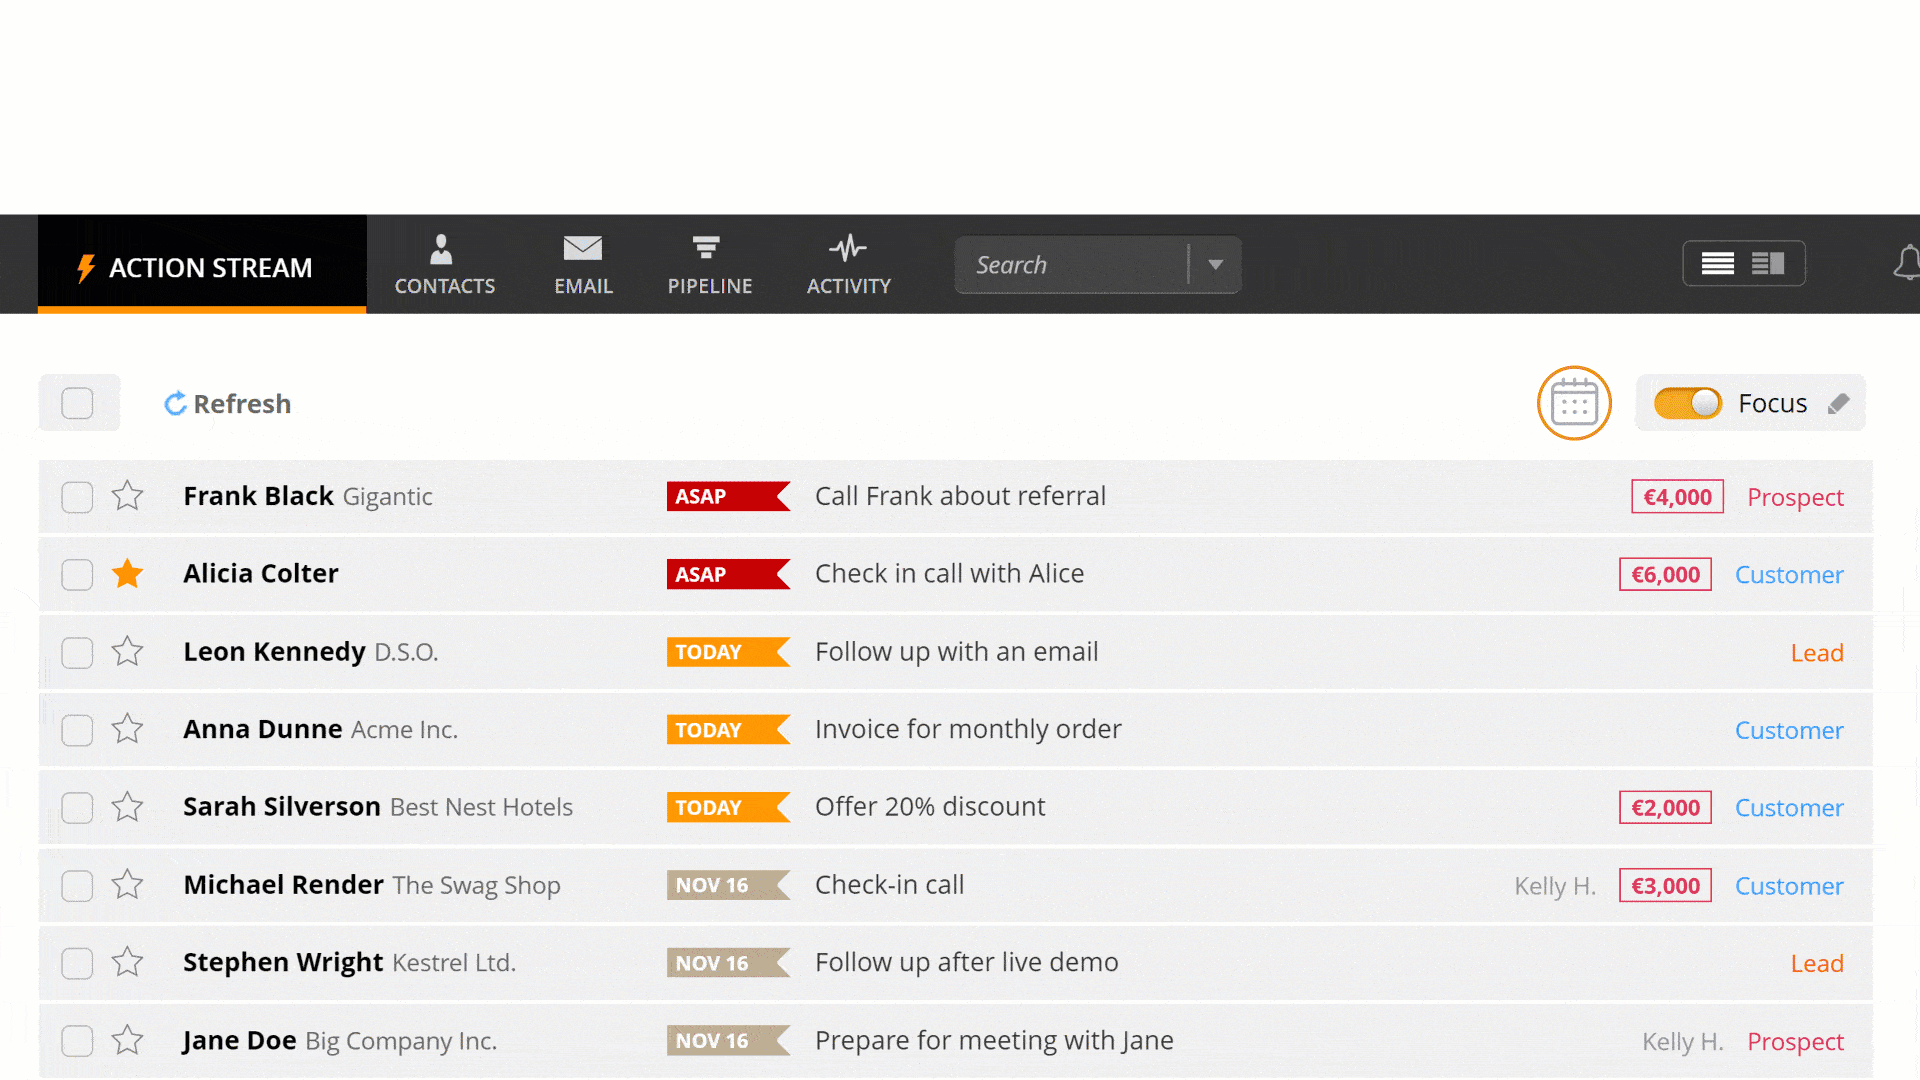This screenshot has height=1080, width=1920.
Task: Click TODAY flag for Sarah Silverson
Action: pos(728,808)
